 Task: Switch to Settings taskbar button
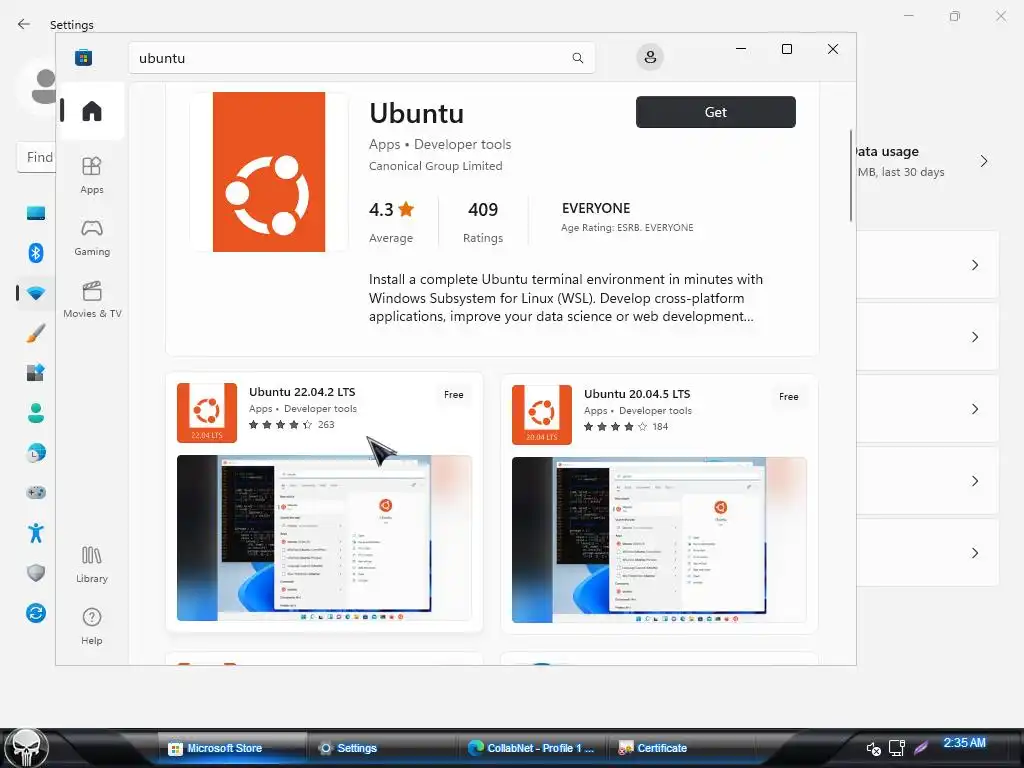point(381,748)
